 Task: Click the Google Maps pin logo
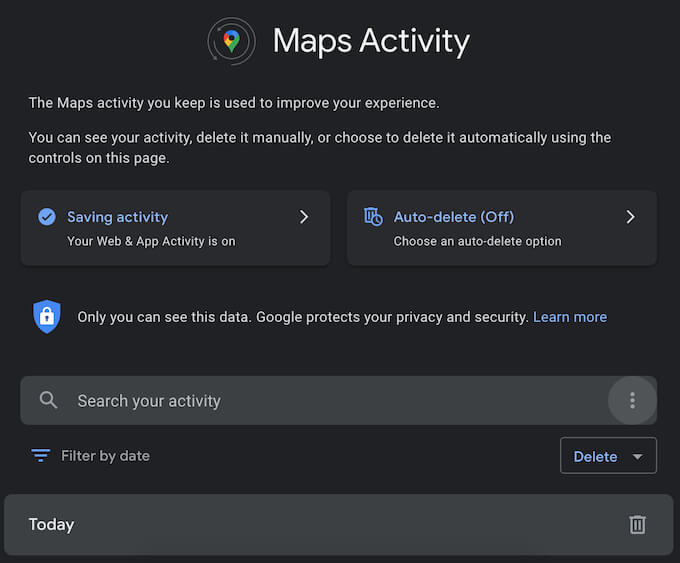click(x=232, y=41)
